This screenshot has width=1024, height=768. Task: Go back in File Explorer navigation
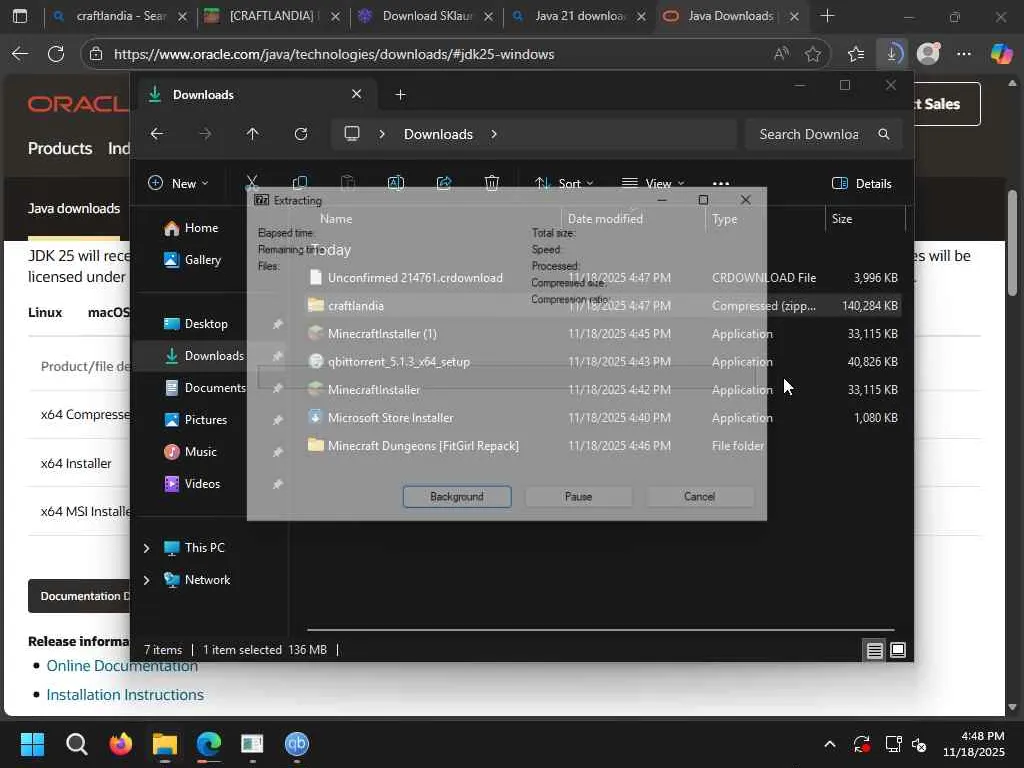157,134
